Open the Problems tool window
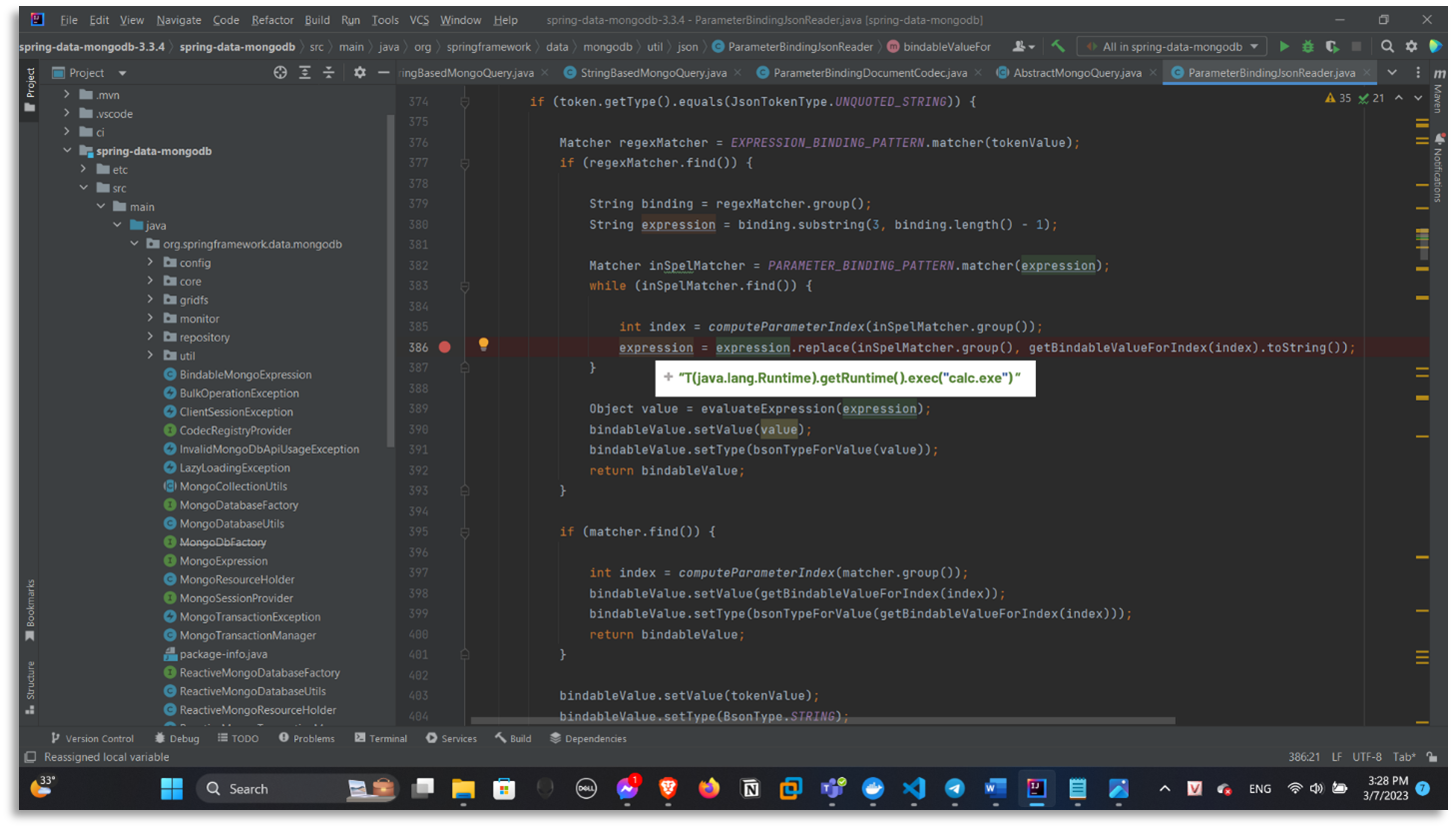The width and height of the screenshot is (1454, 829). click(x=306, y=739)
